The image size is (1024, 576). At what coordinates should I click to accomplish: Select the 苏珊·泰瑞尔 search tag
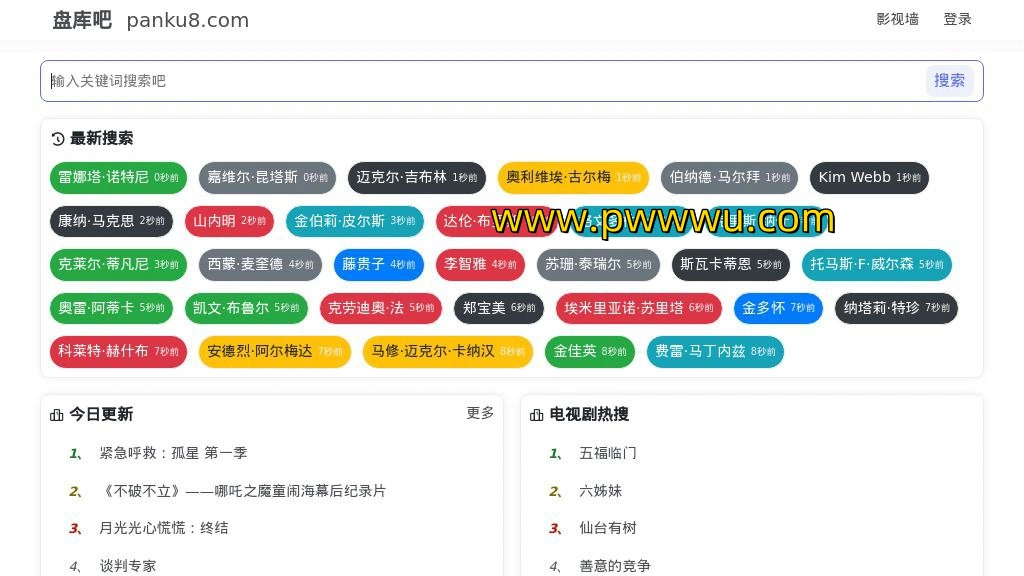click(598, 264)
